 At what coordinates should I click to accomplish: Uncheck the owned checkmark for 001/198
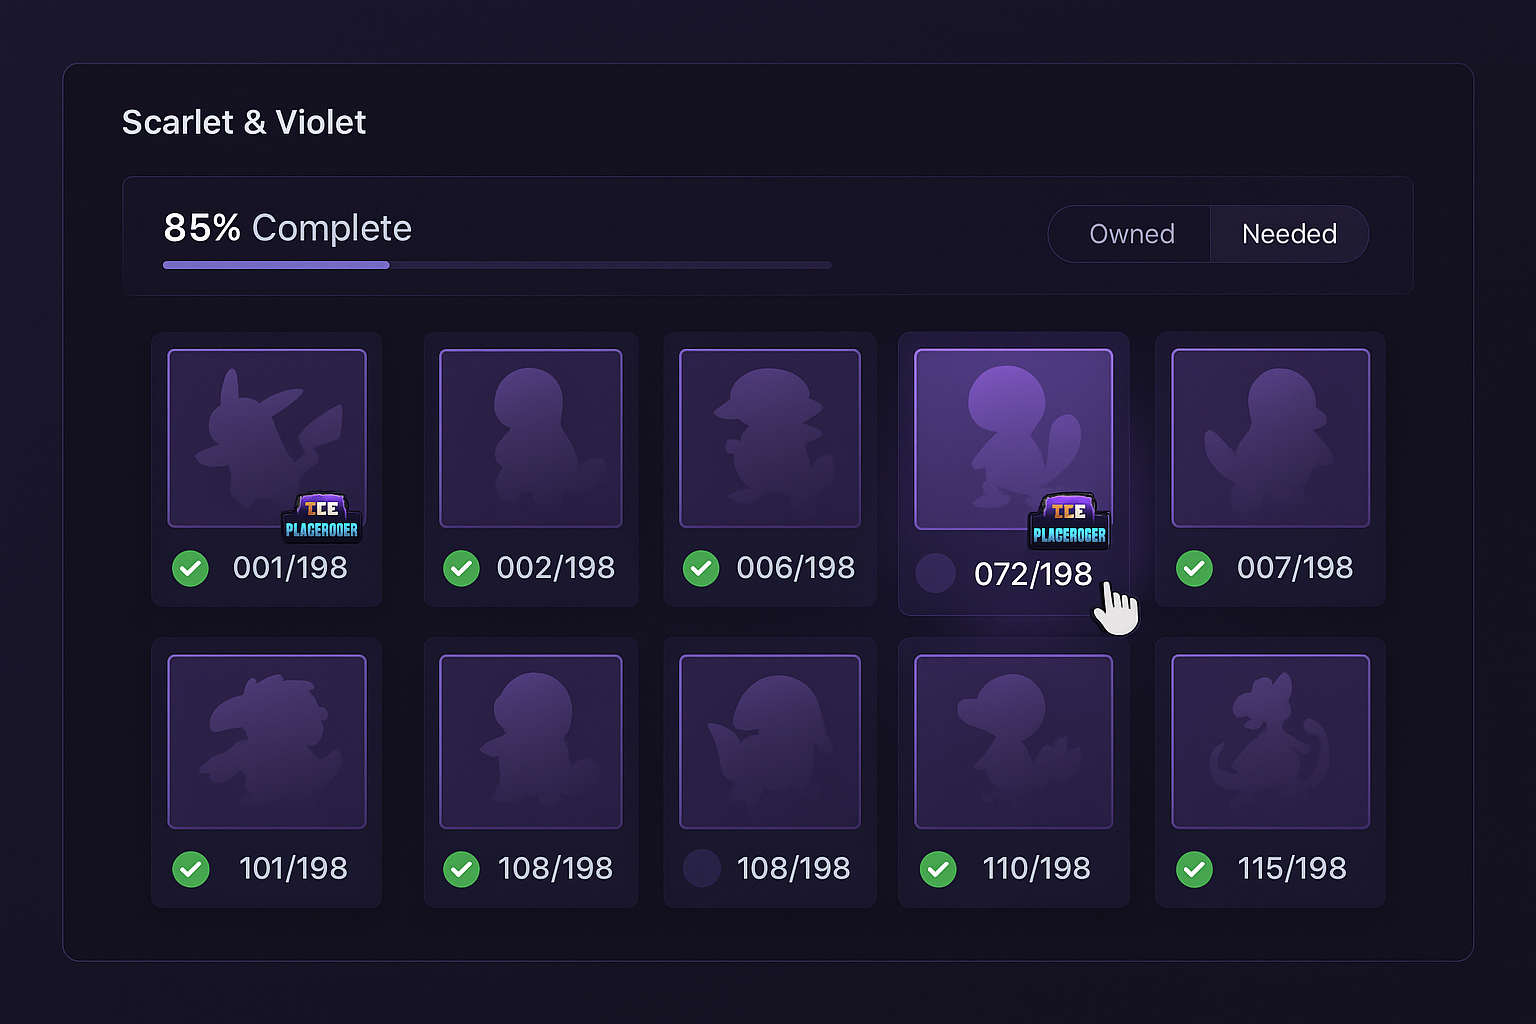(190, 568)
